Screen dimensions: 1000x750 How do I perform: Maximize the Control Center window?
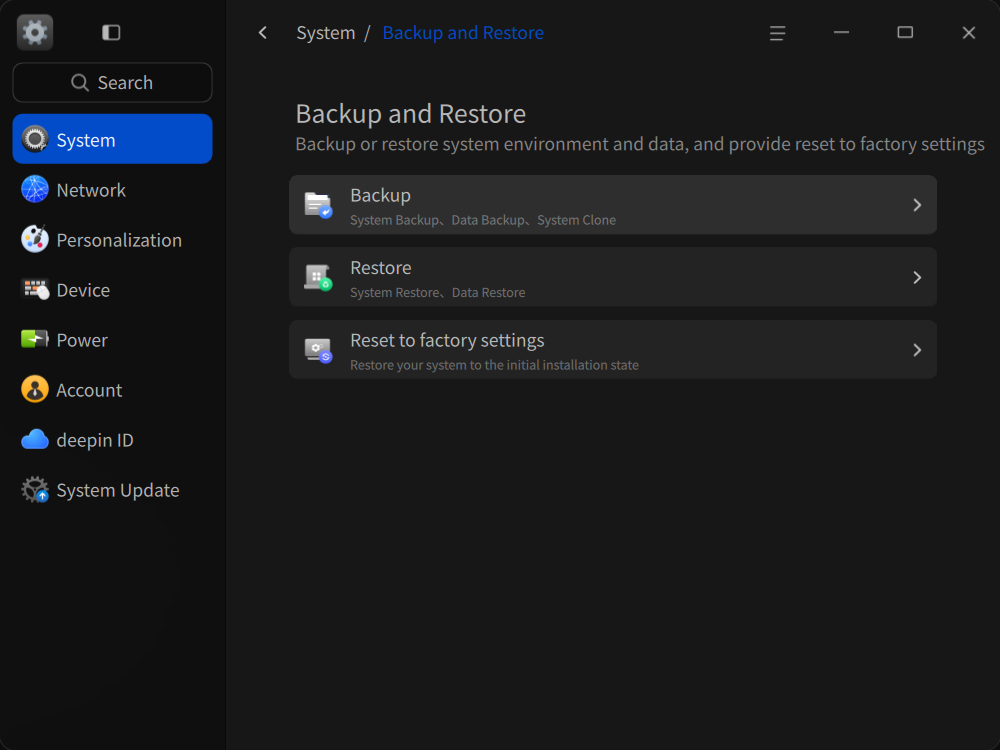click(905, 33)
